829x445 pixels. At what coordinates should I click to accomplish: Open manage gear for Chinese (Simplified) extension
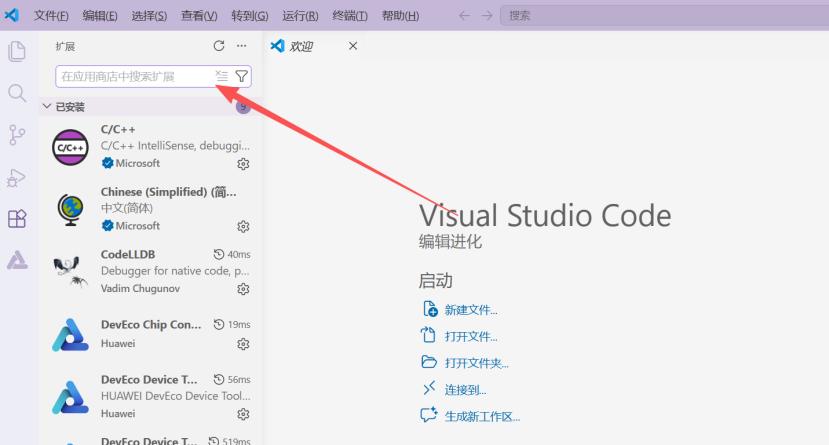pyautogui.click(x=243, y=227)
